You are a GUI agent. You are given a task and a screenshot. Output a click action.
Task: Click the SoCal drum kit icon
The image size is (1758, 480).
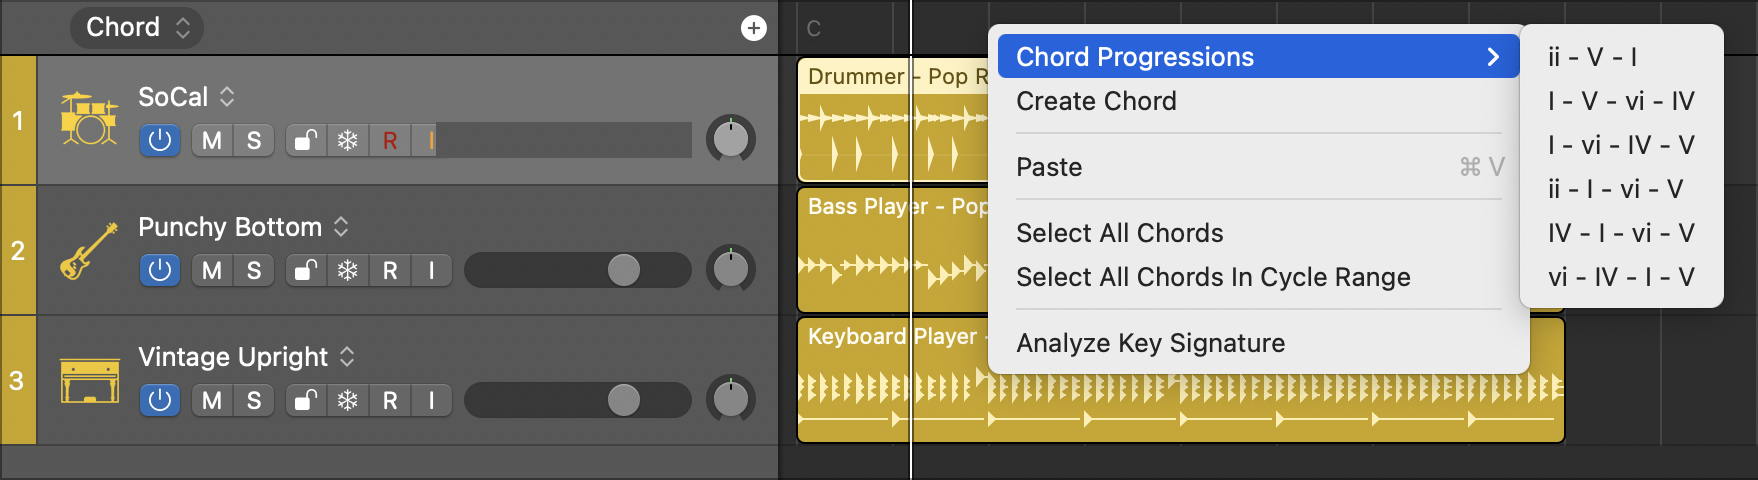[x=89, y=118]
